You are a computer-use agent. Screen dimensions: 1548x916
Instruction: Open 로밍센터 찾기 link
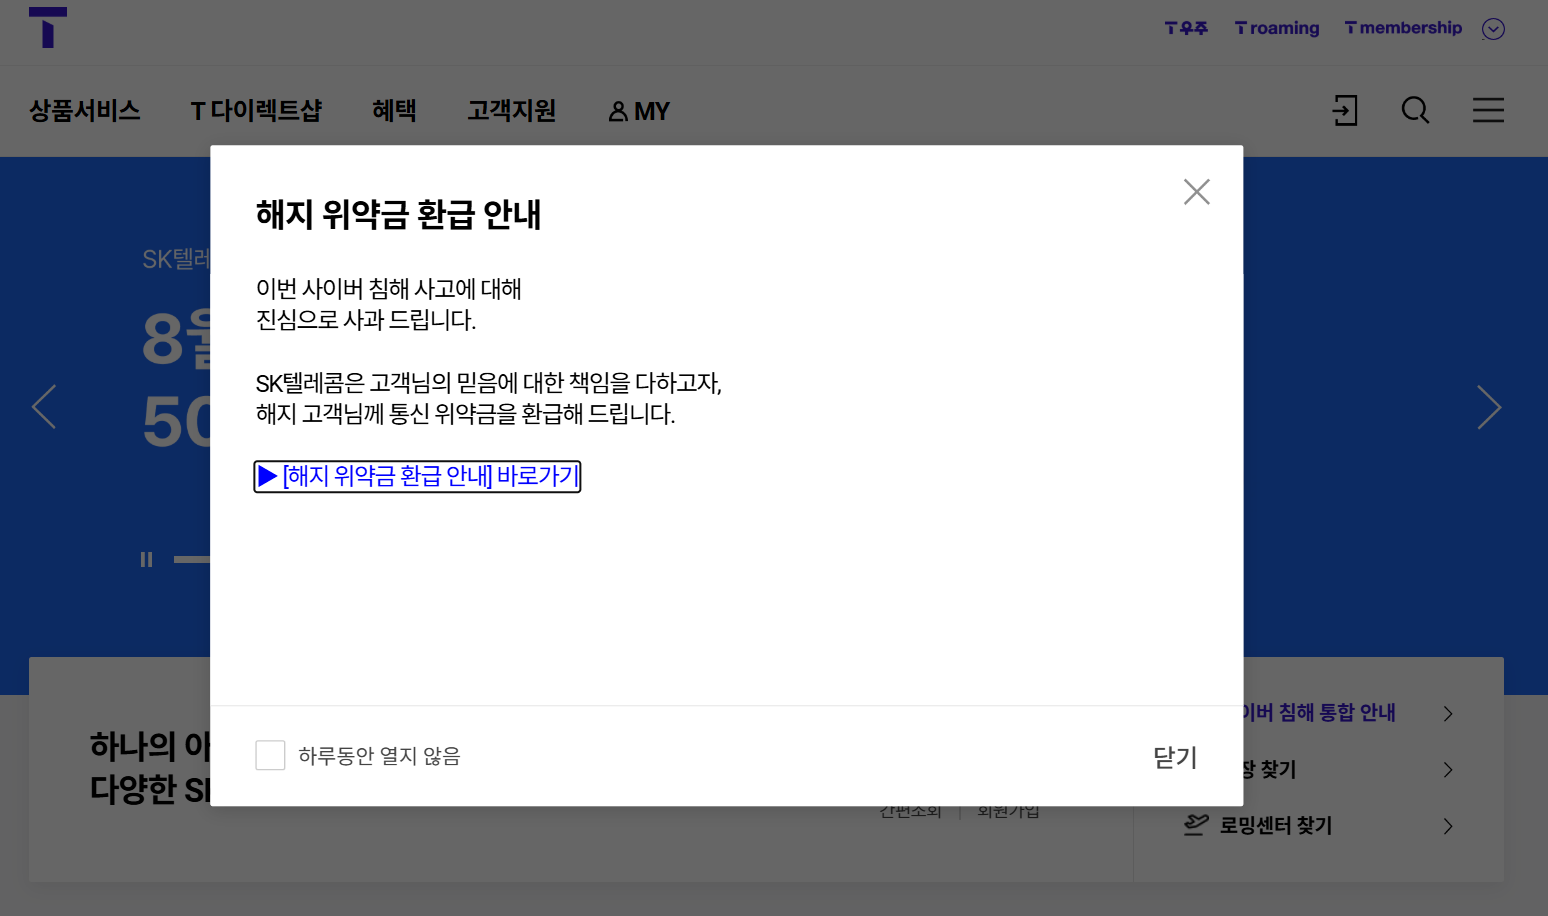pyautogui.click(x=1276, y=826)
